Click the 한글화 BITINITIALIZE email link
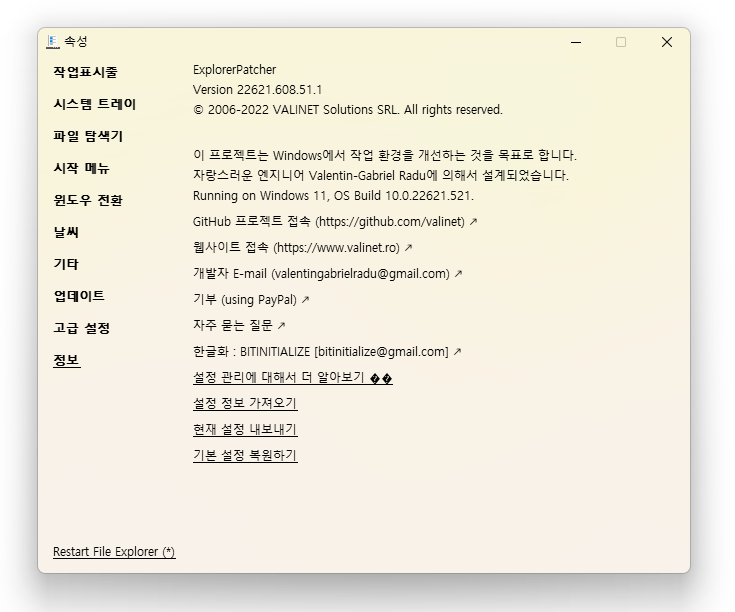Screen dimensions: 735x612 click(x=327, y=351)
